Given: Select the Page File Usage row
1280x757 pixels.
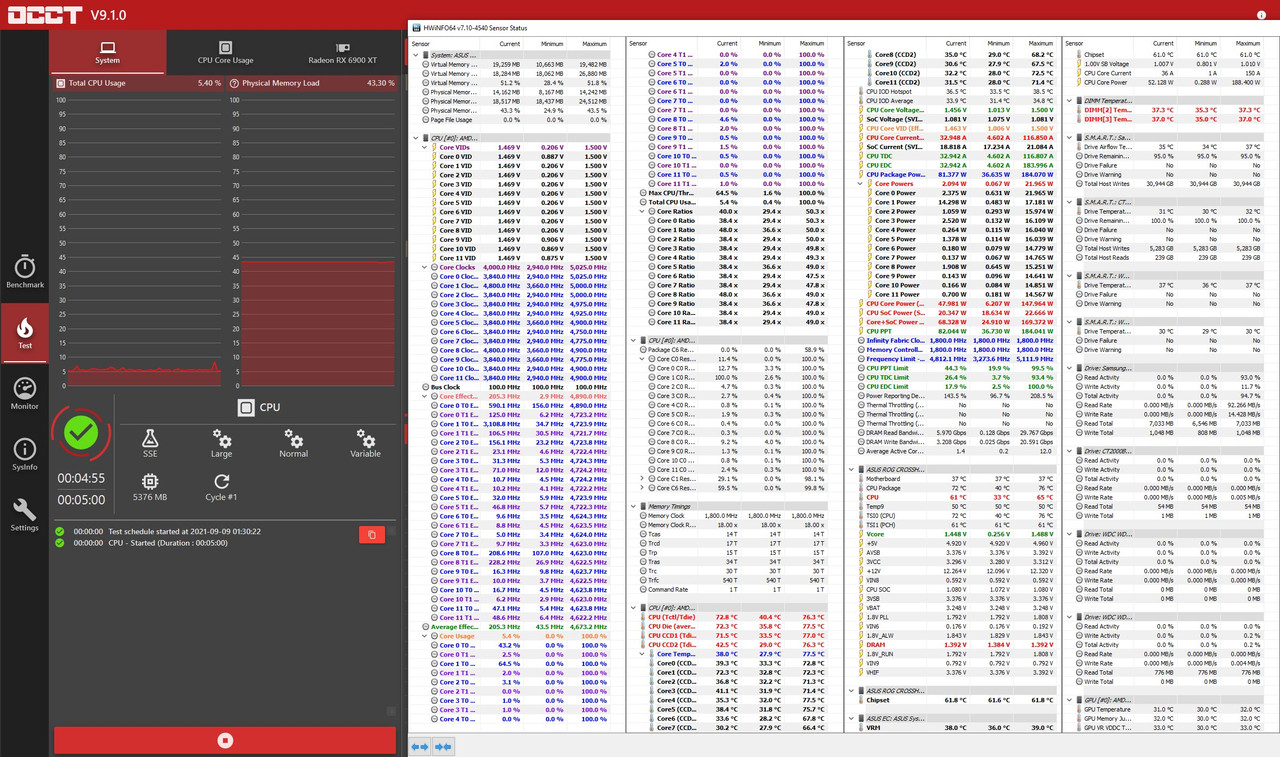Looking at the screenshot, I should pyautogui.click(x=517, y=120).
